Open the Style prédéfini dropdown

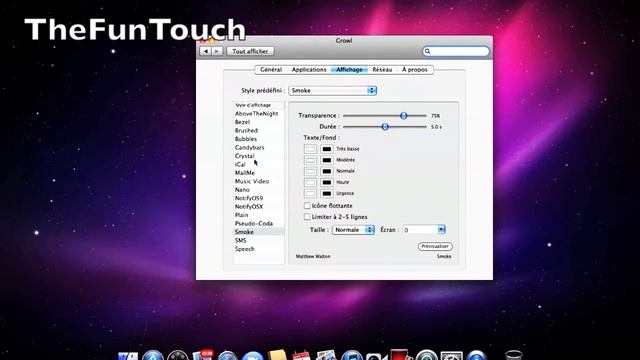click(333, 90)
